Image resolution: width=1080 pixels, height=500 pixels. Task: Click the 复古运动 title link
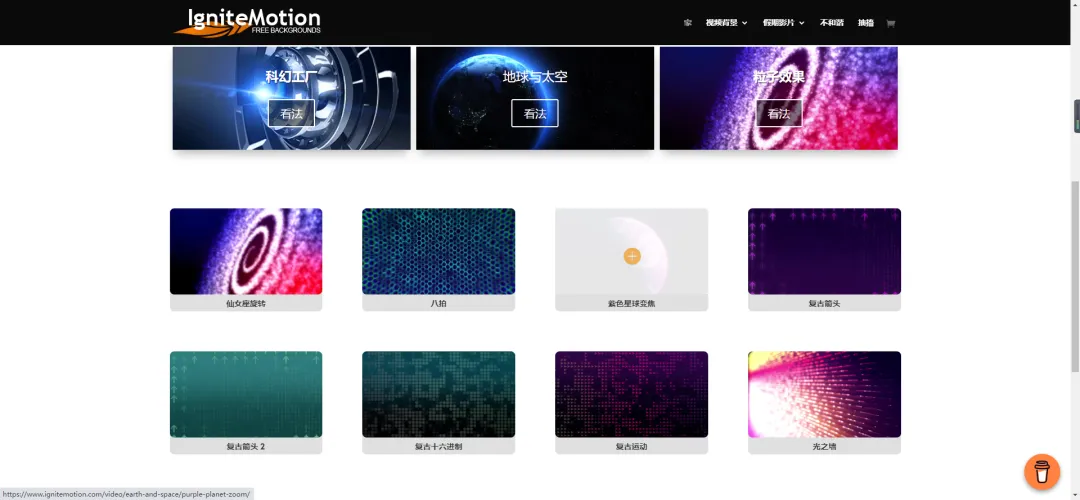631,446
